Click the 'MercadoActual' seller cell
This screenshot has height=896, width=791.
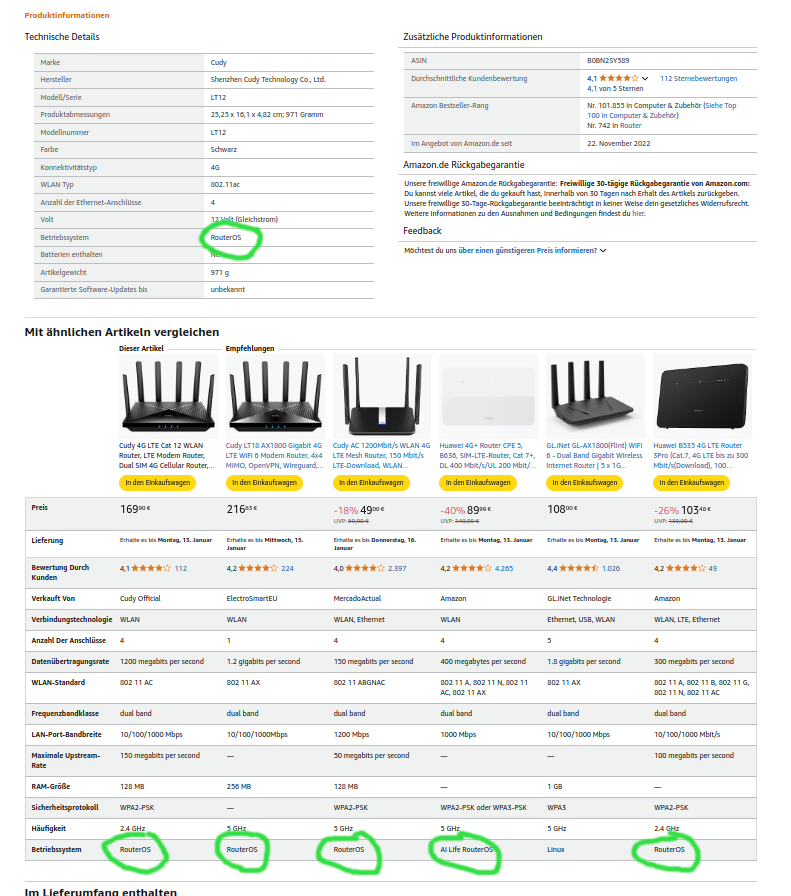pyautogui.click(x=357, y=599)
